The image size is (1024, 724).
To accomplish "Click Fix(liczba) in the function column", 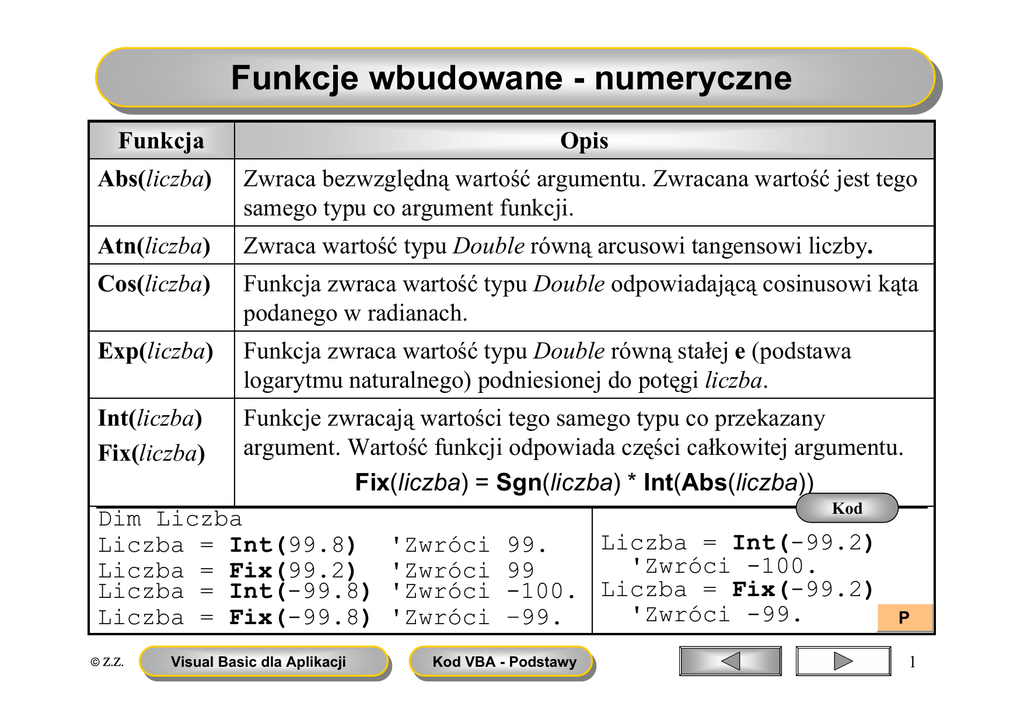I will pos(151,454).
